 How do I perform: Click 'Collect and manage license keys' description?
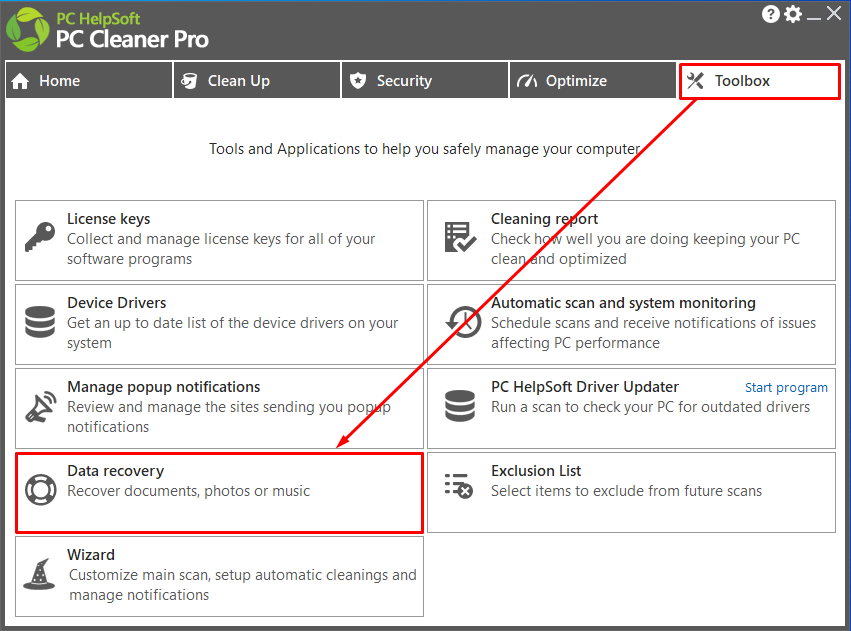[x=221, y=249]
